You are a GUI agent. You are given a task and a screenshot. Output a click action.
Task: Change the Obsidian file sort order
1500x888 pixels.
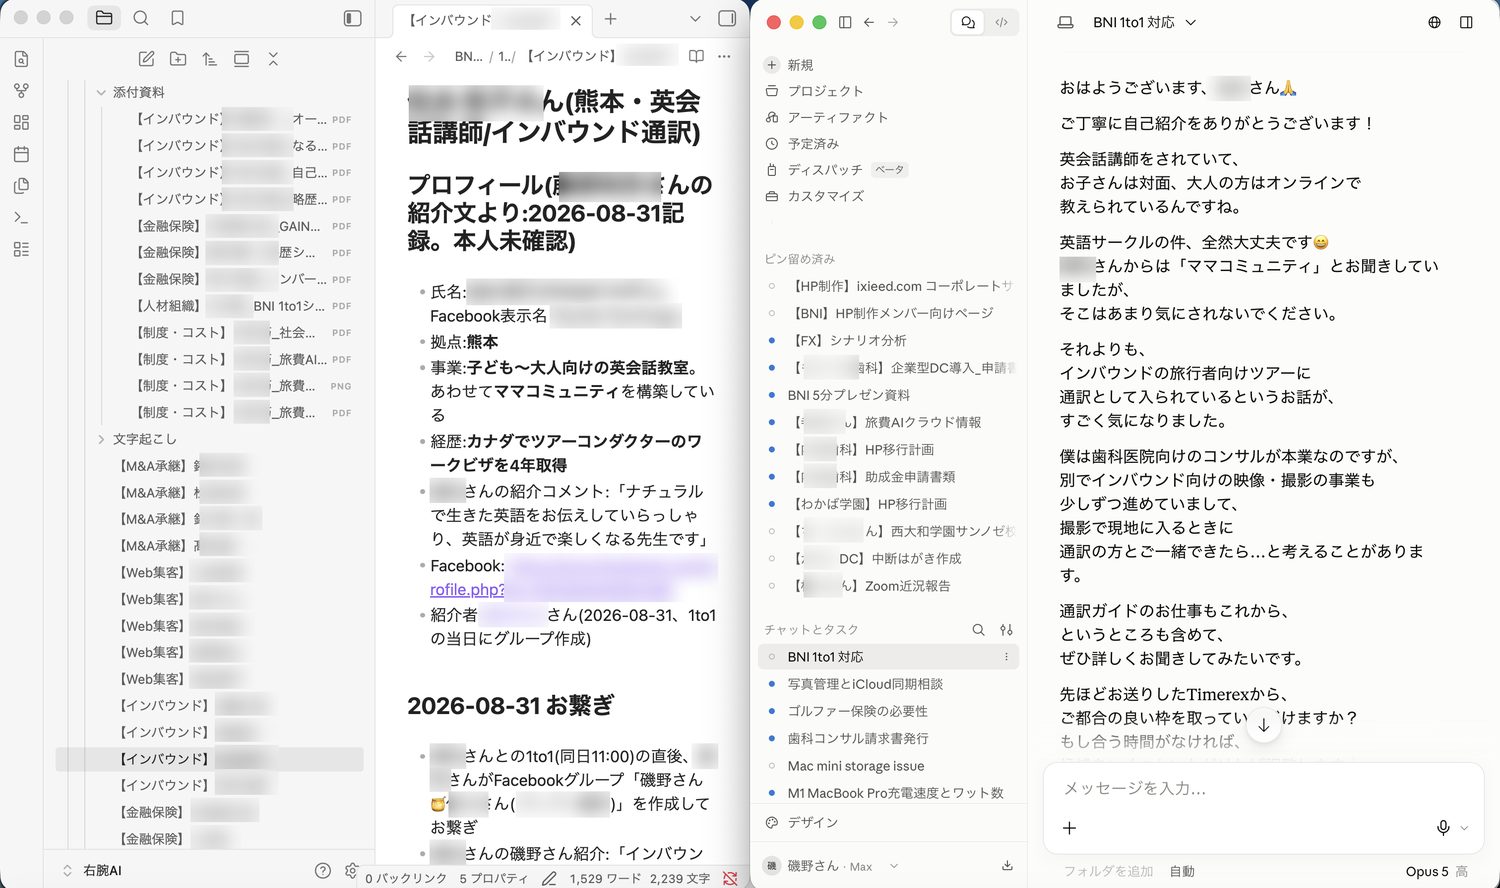(209, 59)
